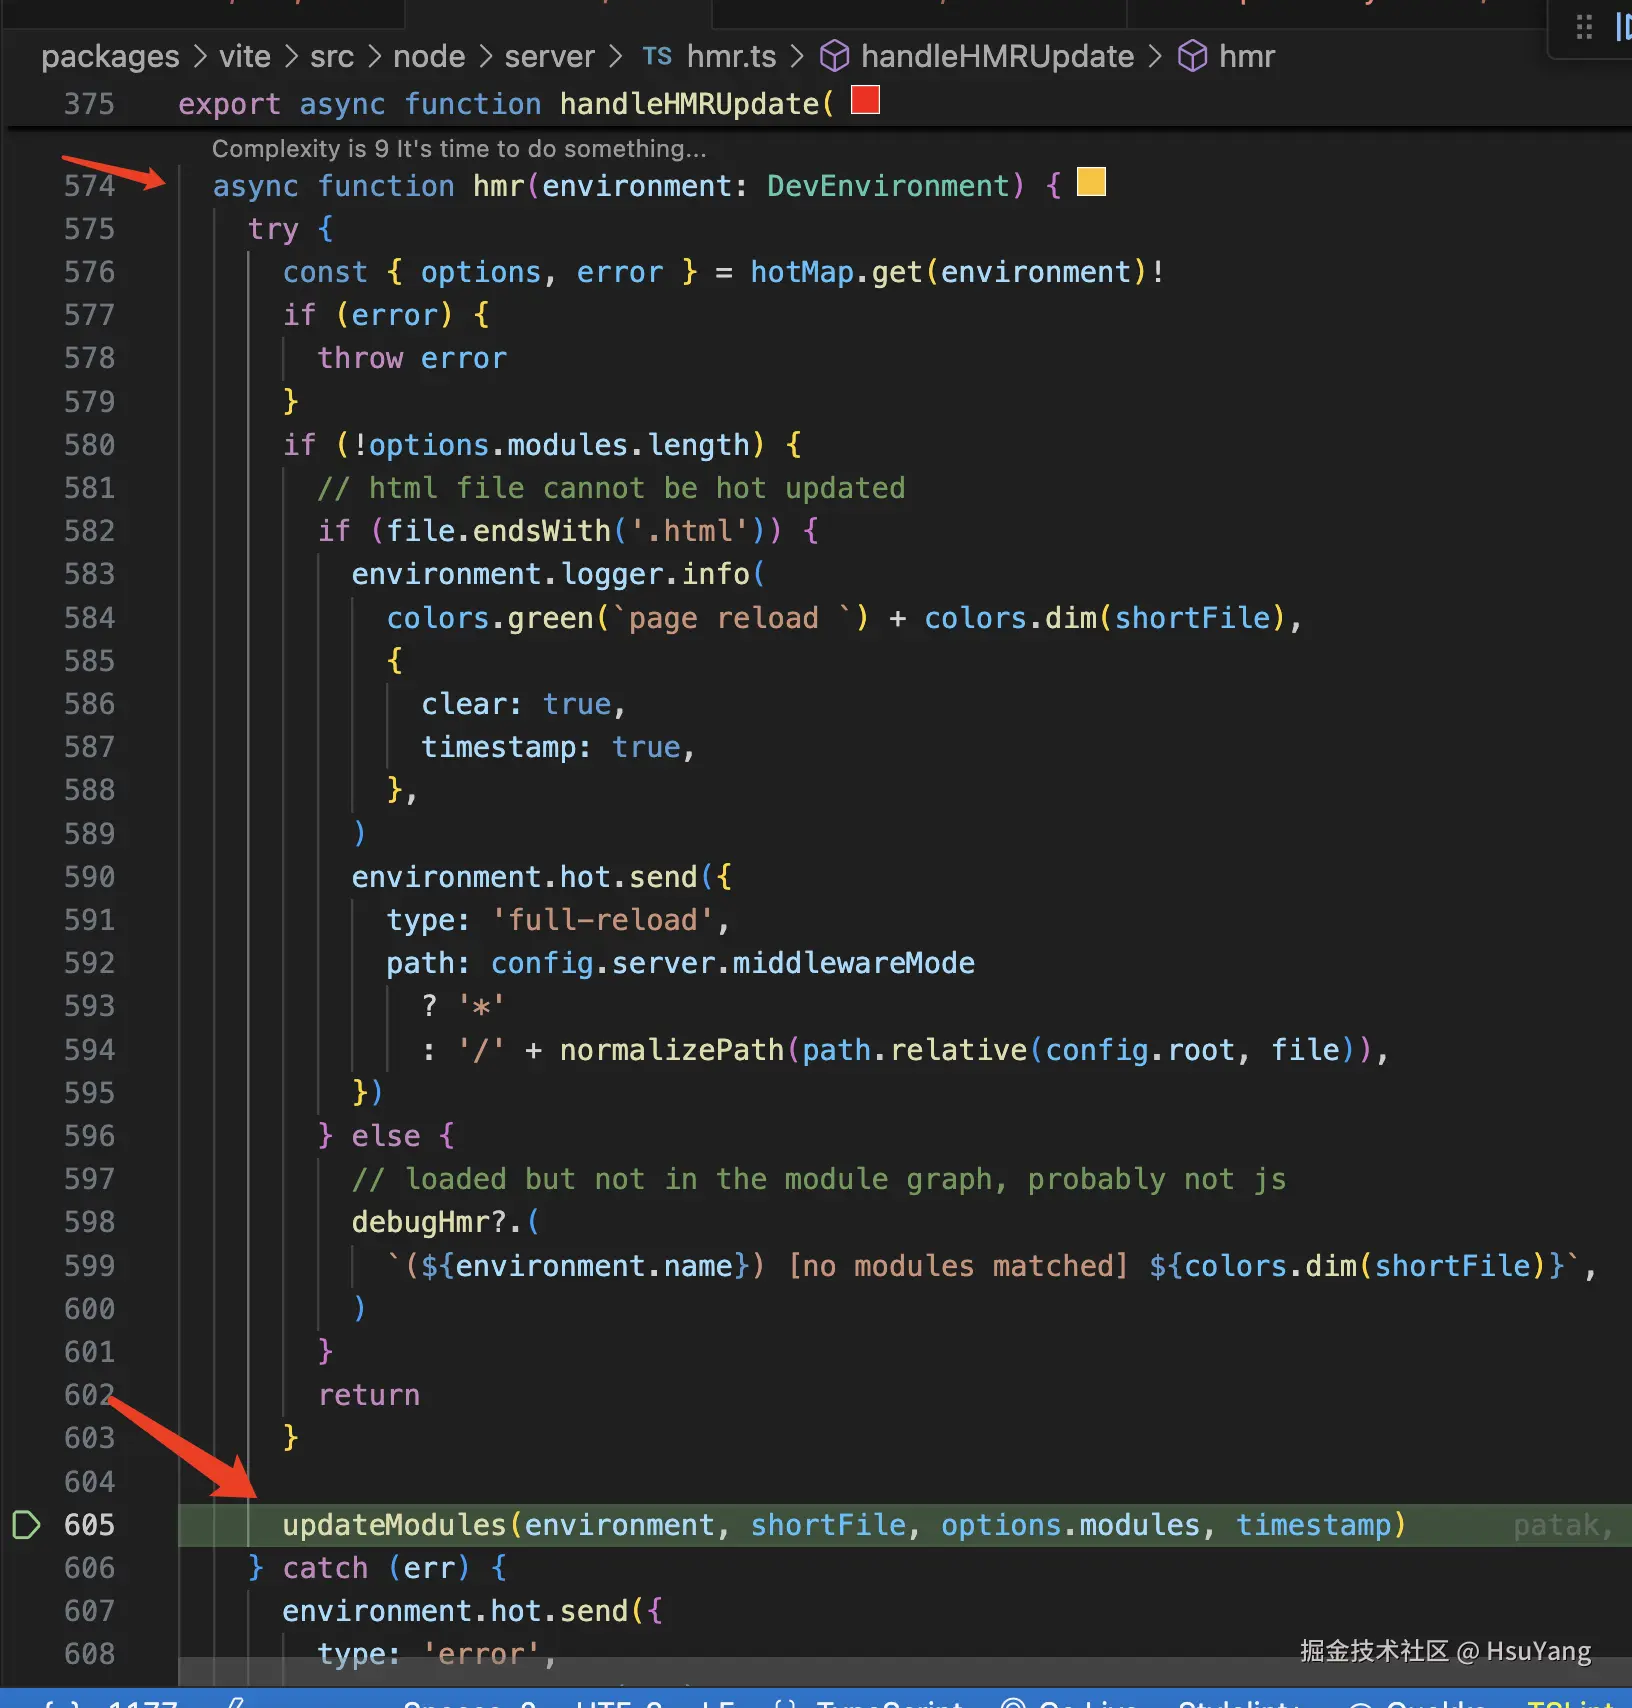The image size is (1632, 1708).
Task: Click the 'timestamp' property on line 587
Action: 499,747
